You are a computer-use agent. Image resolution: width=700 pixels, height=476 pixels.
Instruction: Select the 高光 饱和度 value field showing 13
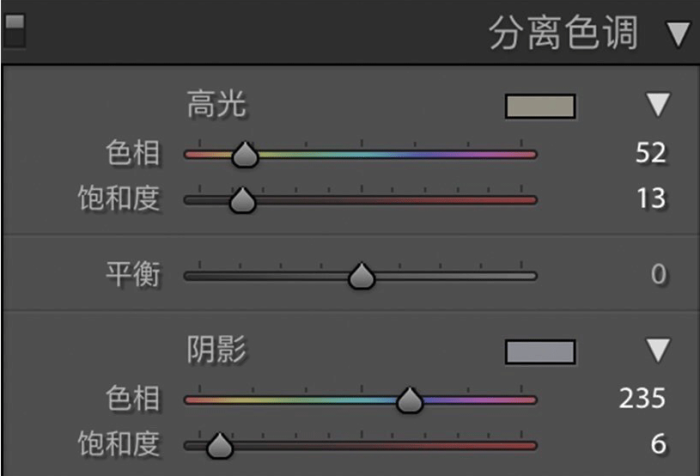pos(651,198)
